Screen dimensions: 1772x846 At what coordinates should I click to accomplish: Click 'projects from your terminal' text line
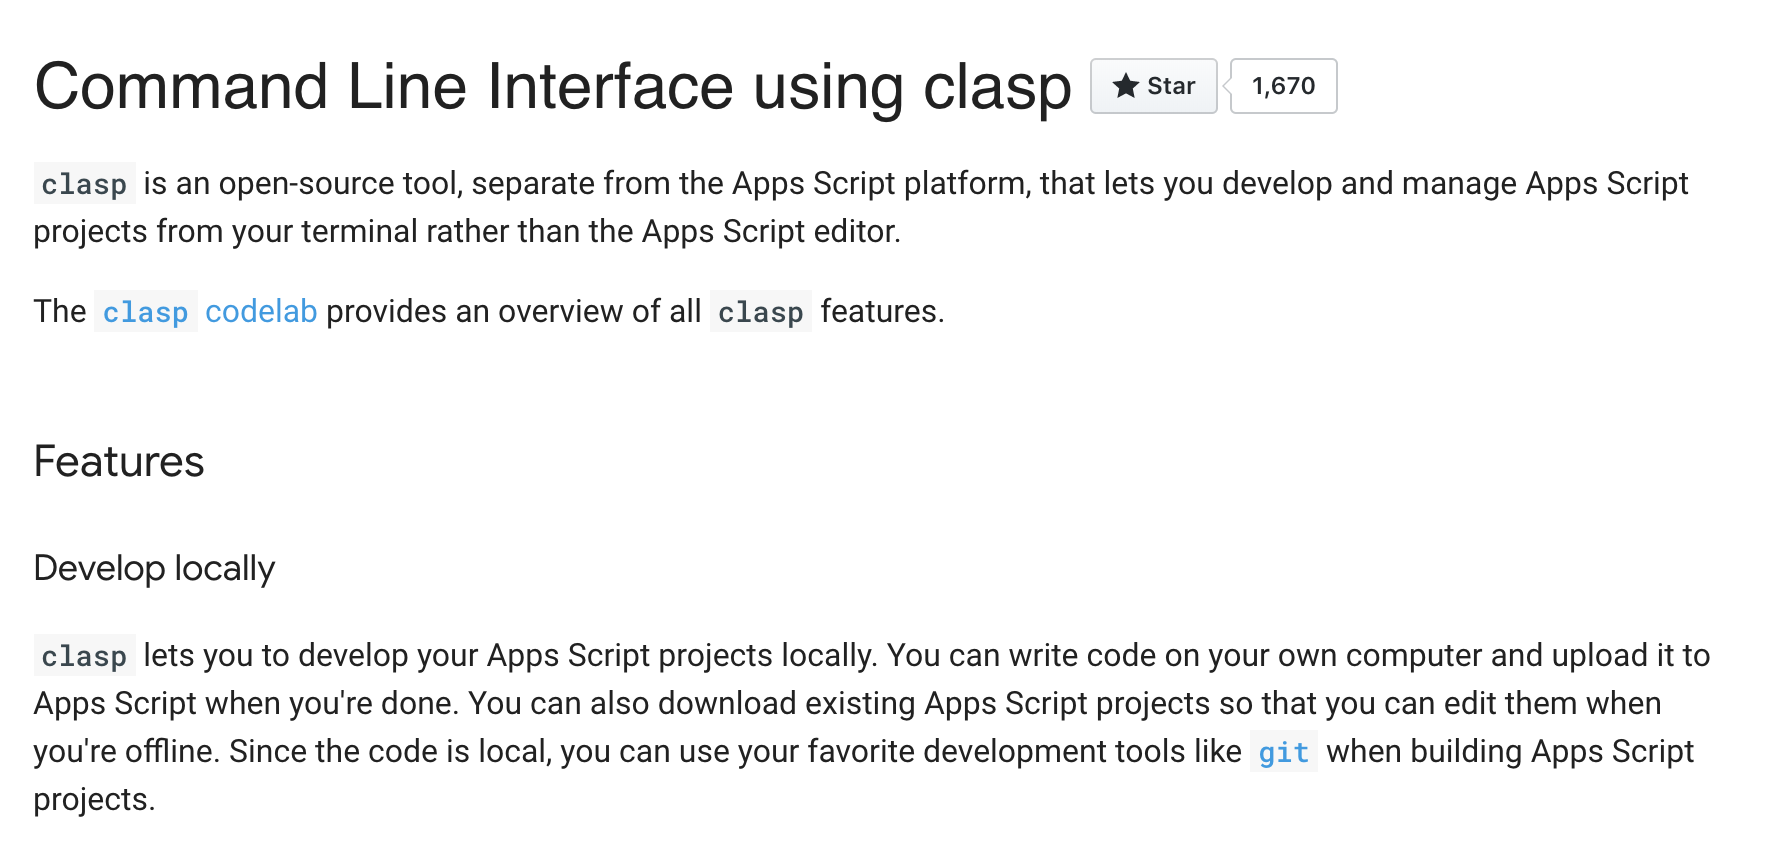[467, 231]
